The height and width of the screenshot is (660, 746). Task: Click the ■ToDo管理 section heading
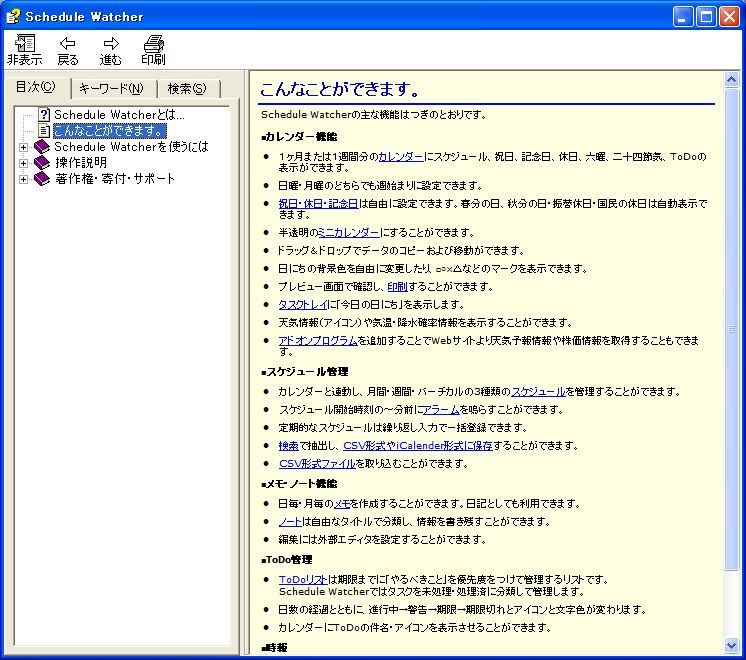[287, 560]
